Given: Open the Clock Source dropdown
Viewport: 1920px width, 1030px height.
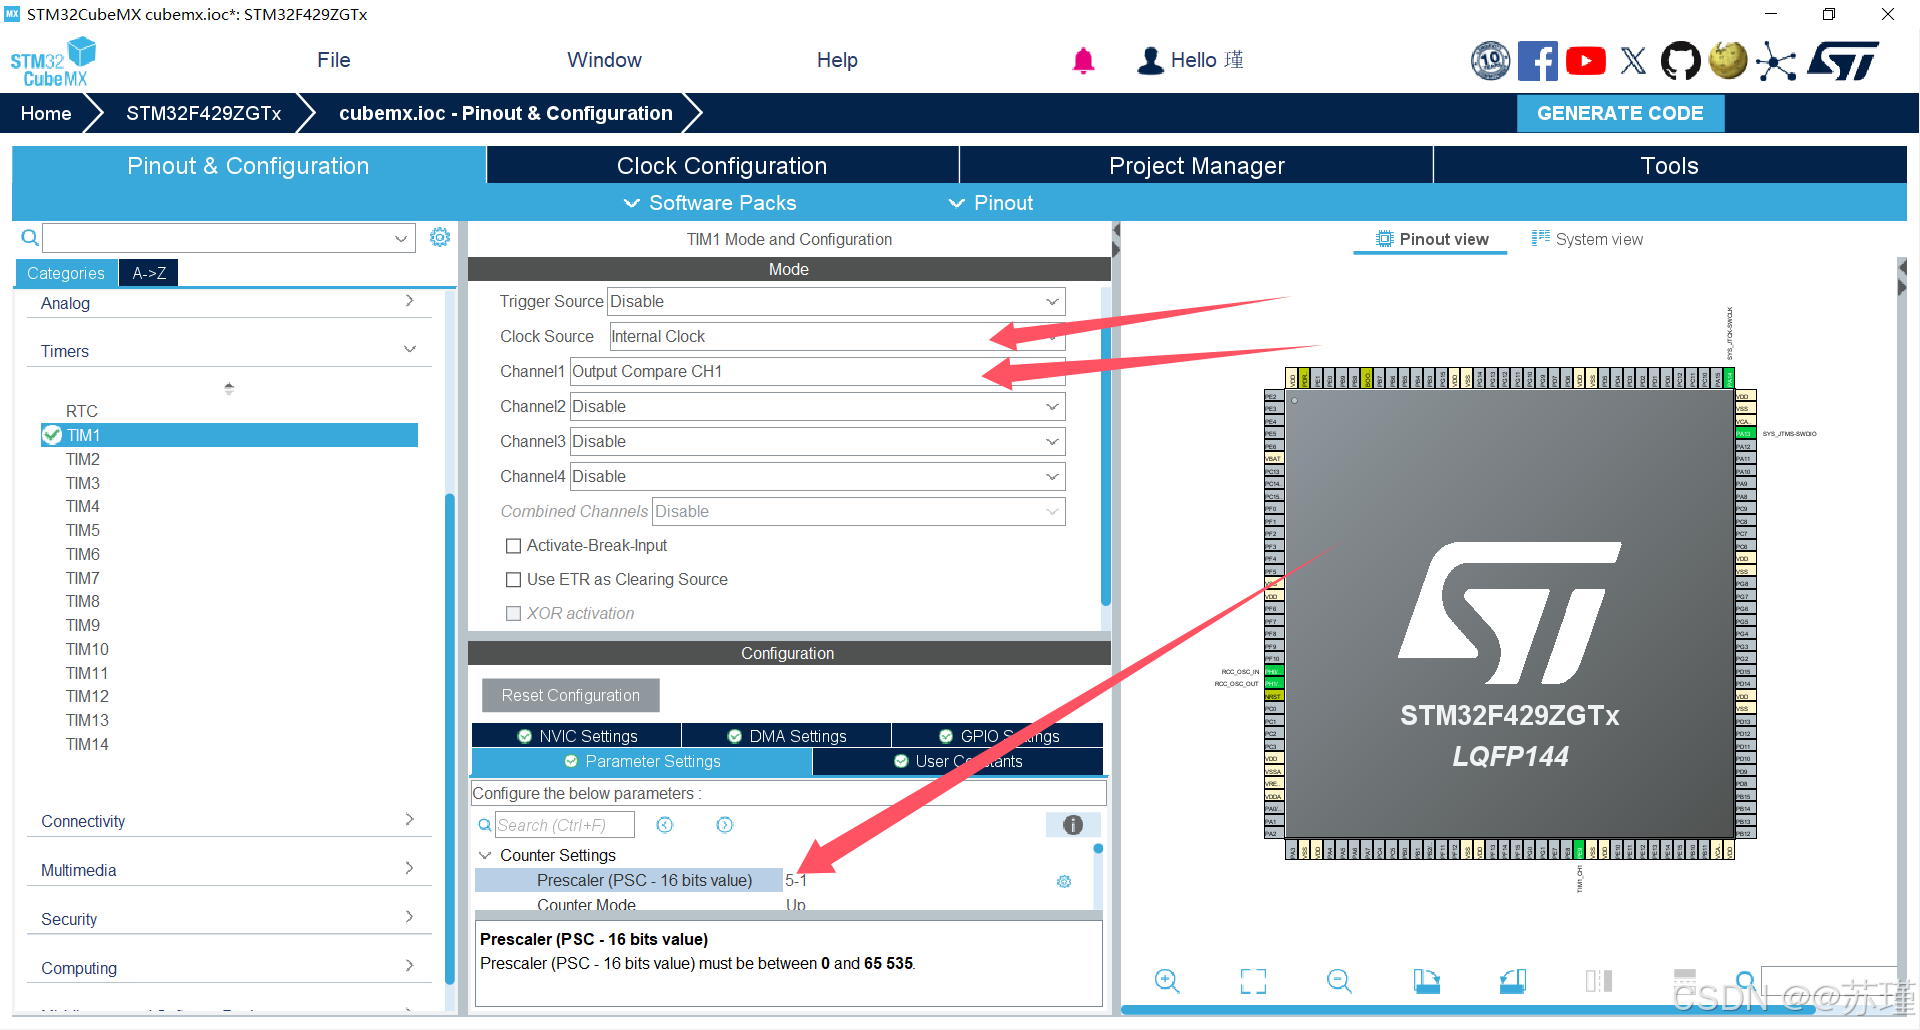Looking at the screenshot, I should (x=836, y=337).
